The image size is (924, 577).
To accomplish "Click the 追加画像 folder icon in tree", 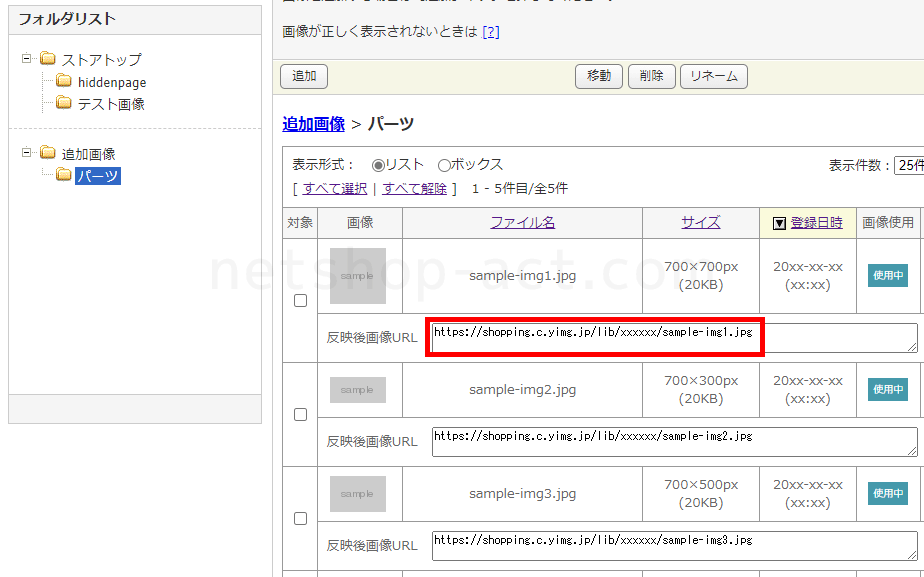I will [x=47, y=153].
